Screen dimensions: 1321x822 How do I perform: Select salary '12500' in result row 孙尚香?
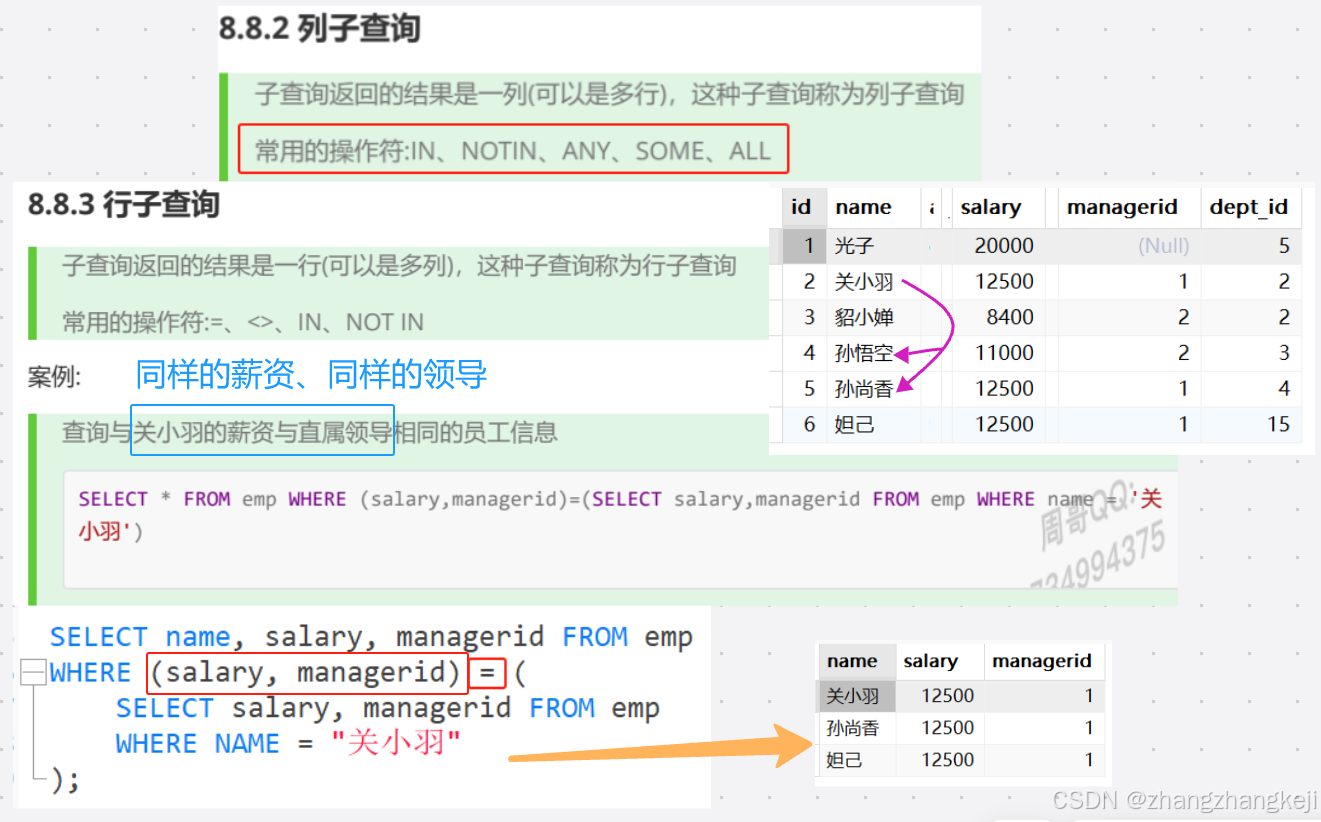940,728
